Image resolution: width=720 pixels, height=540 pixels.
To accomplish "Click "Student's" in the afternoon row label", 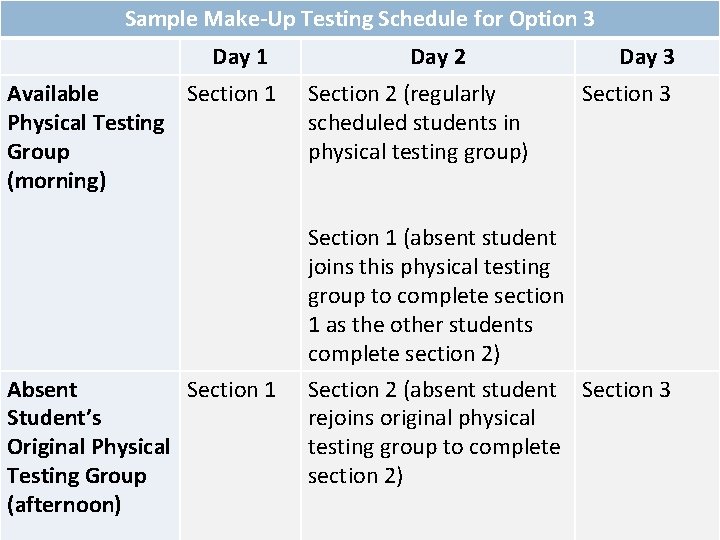I will [54, 418].
